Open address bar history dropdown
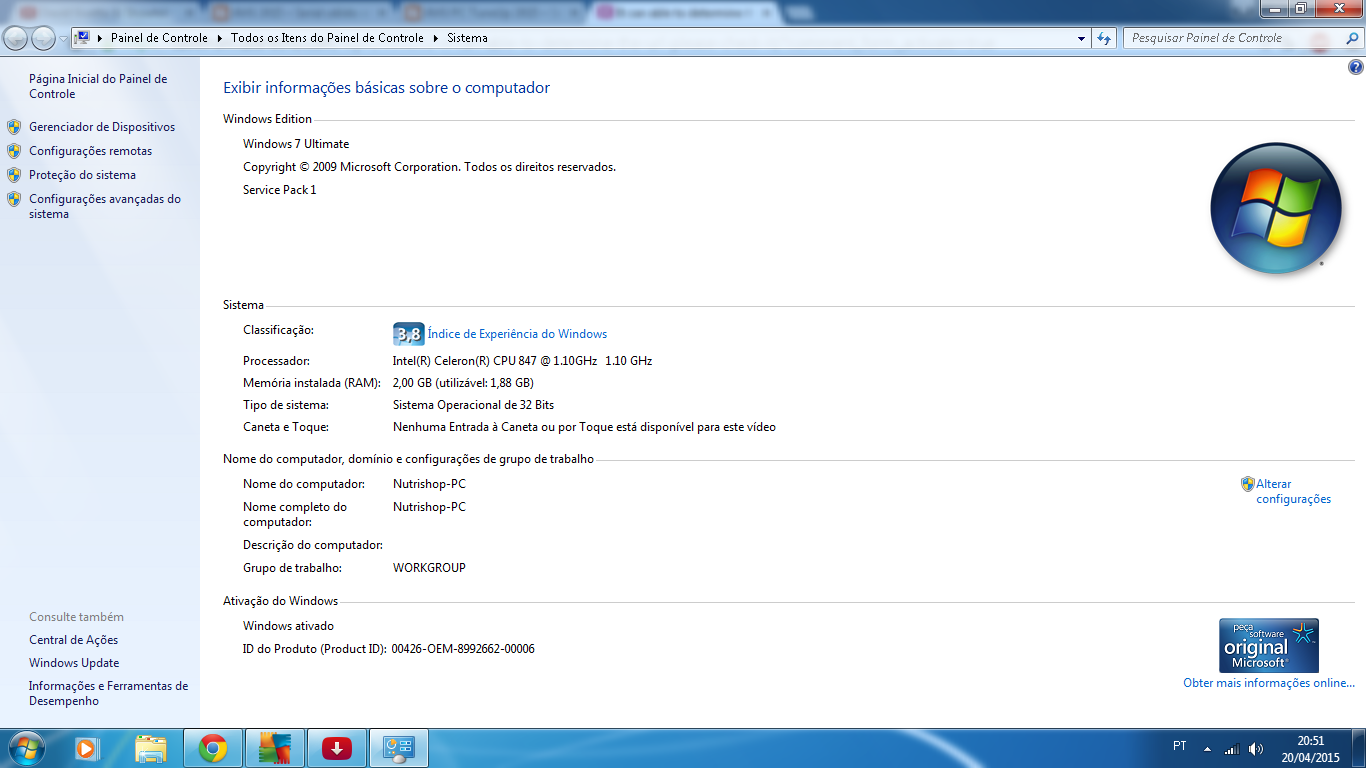1366x768 pixels. tap(1081, 38)
